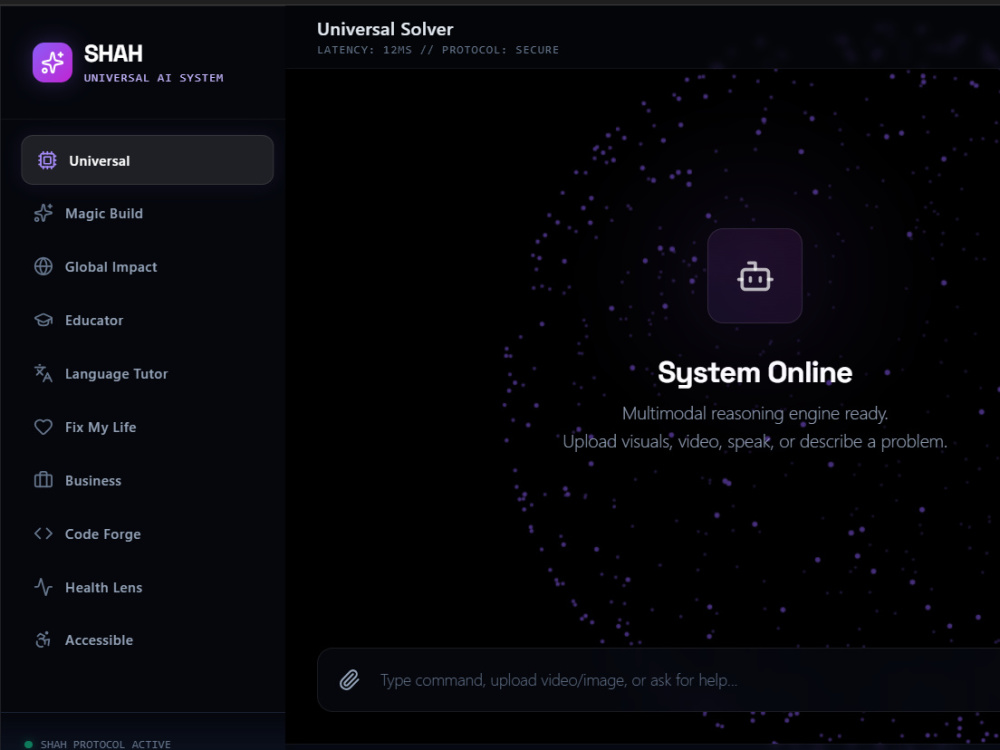
Task: Click the Universal chip icon
Action: pos(47,160)
